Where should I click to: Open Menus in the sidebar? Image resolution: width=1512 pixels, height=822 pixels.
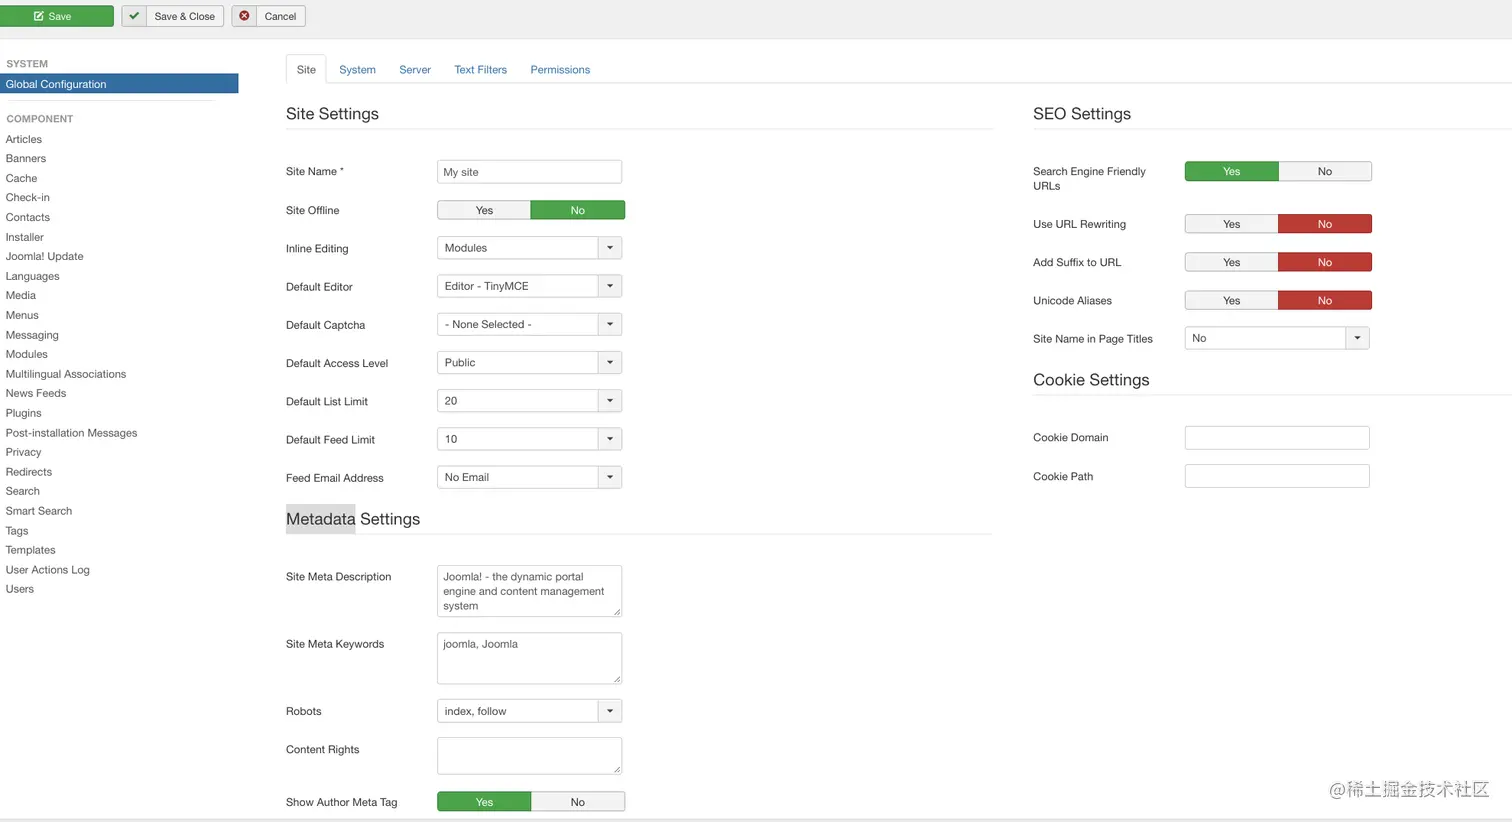(22, 315)
